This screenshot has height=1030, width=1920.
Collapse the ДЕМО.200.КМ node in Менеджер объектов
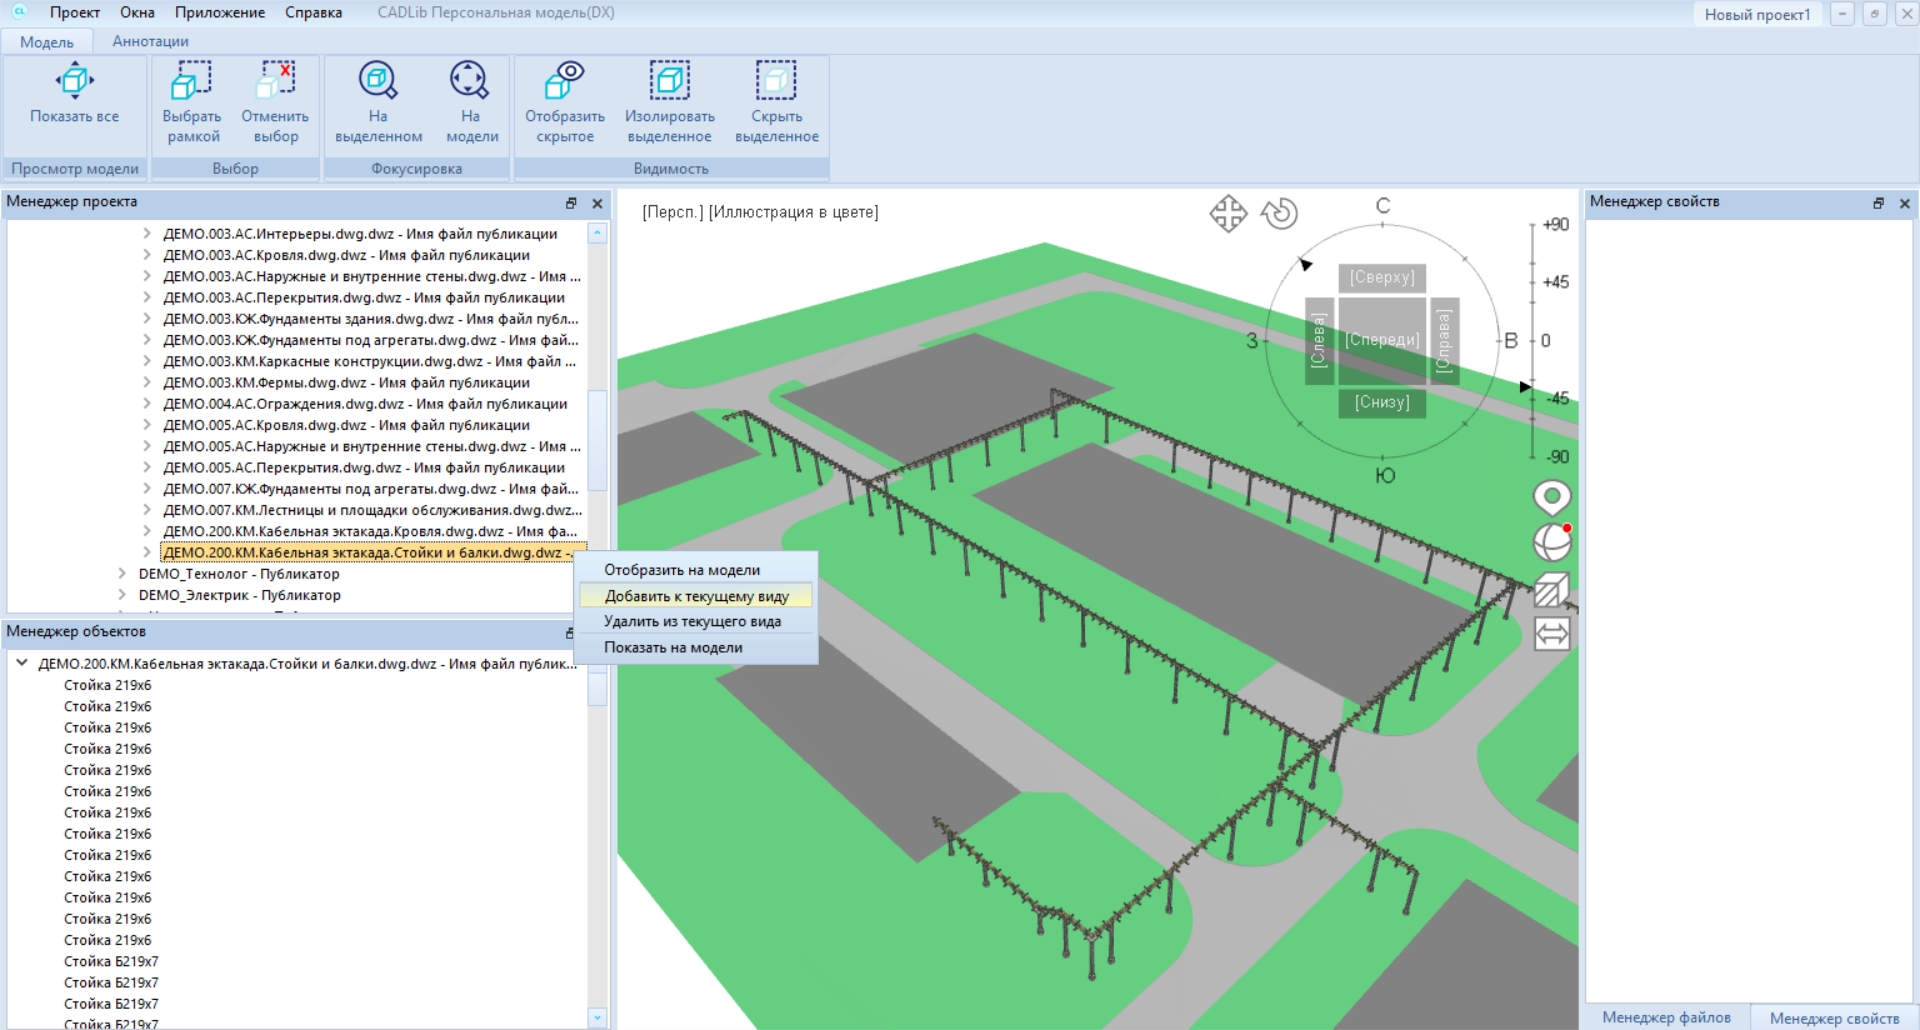21,663
